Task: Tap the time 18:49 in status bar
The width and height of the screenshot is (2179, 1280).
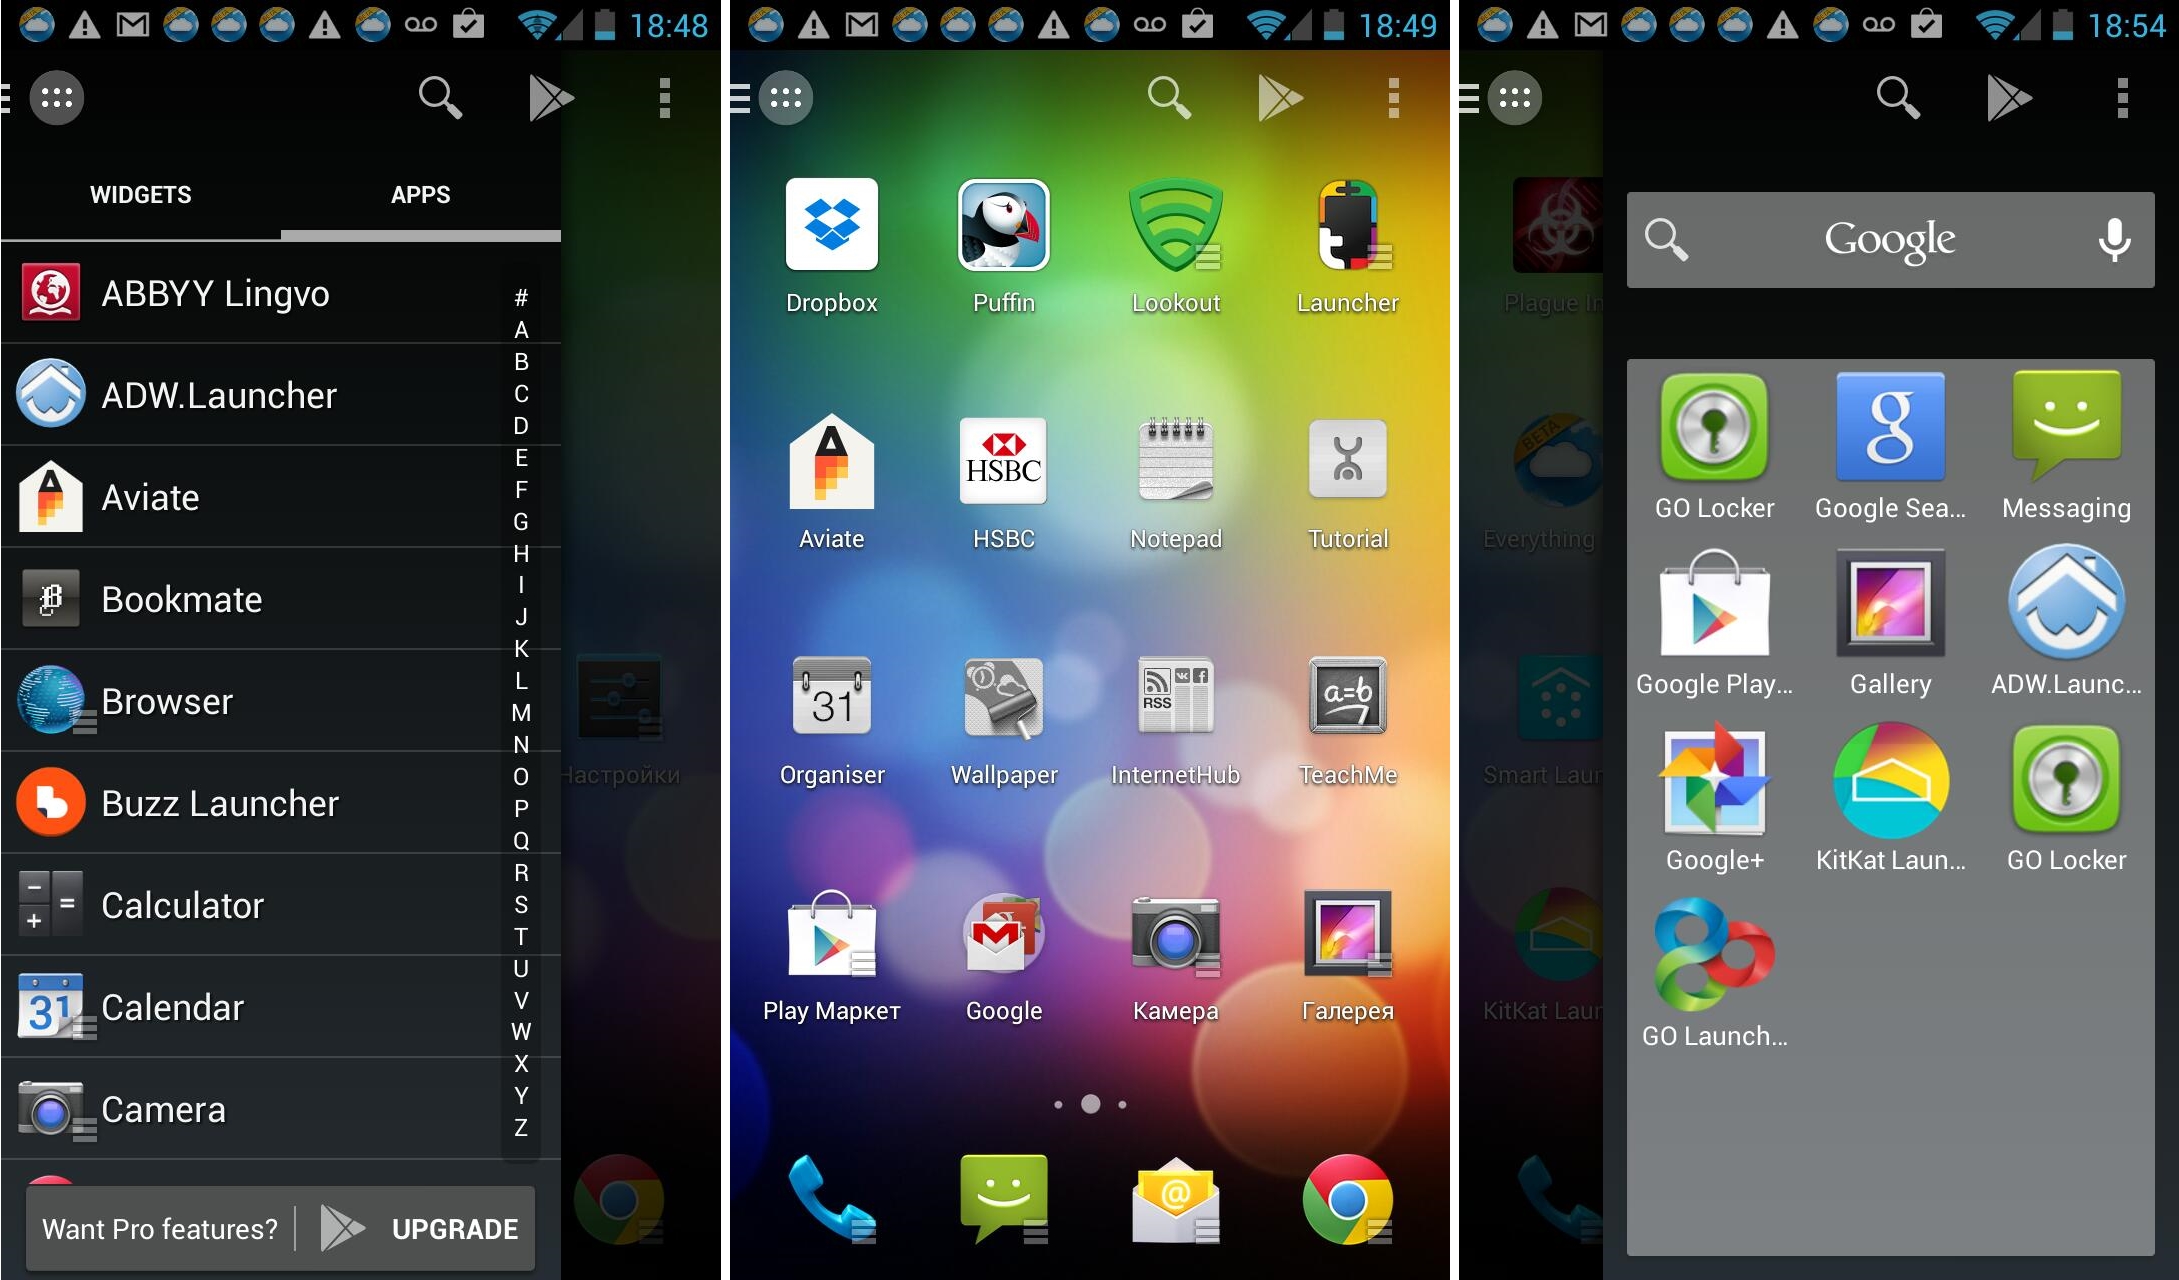Action: (x=1397, y=25)
